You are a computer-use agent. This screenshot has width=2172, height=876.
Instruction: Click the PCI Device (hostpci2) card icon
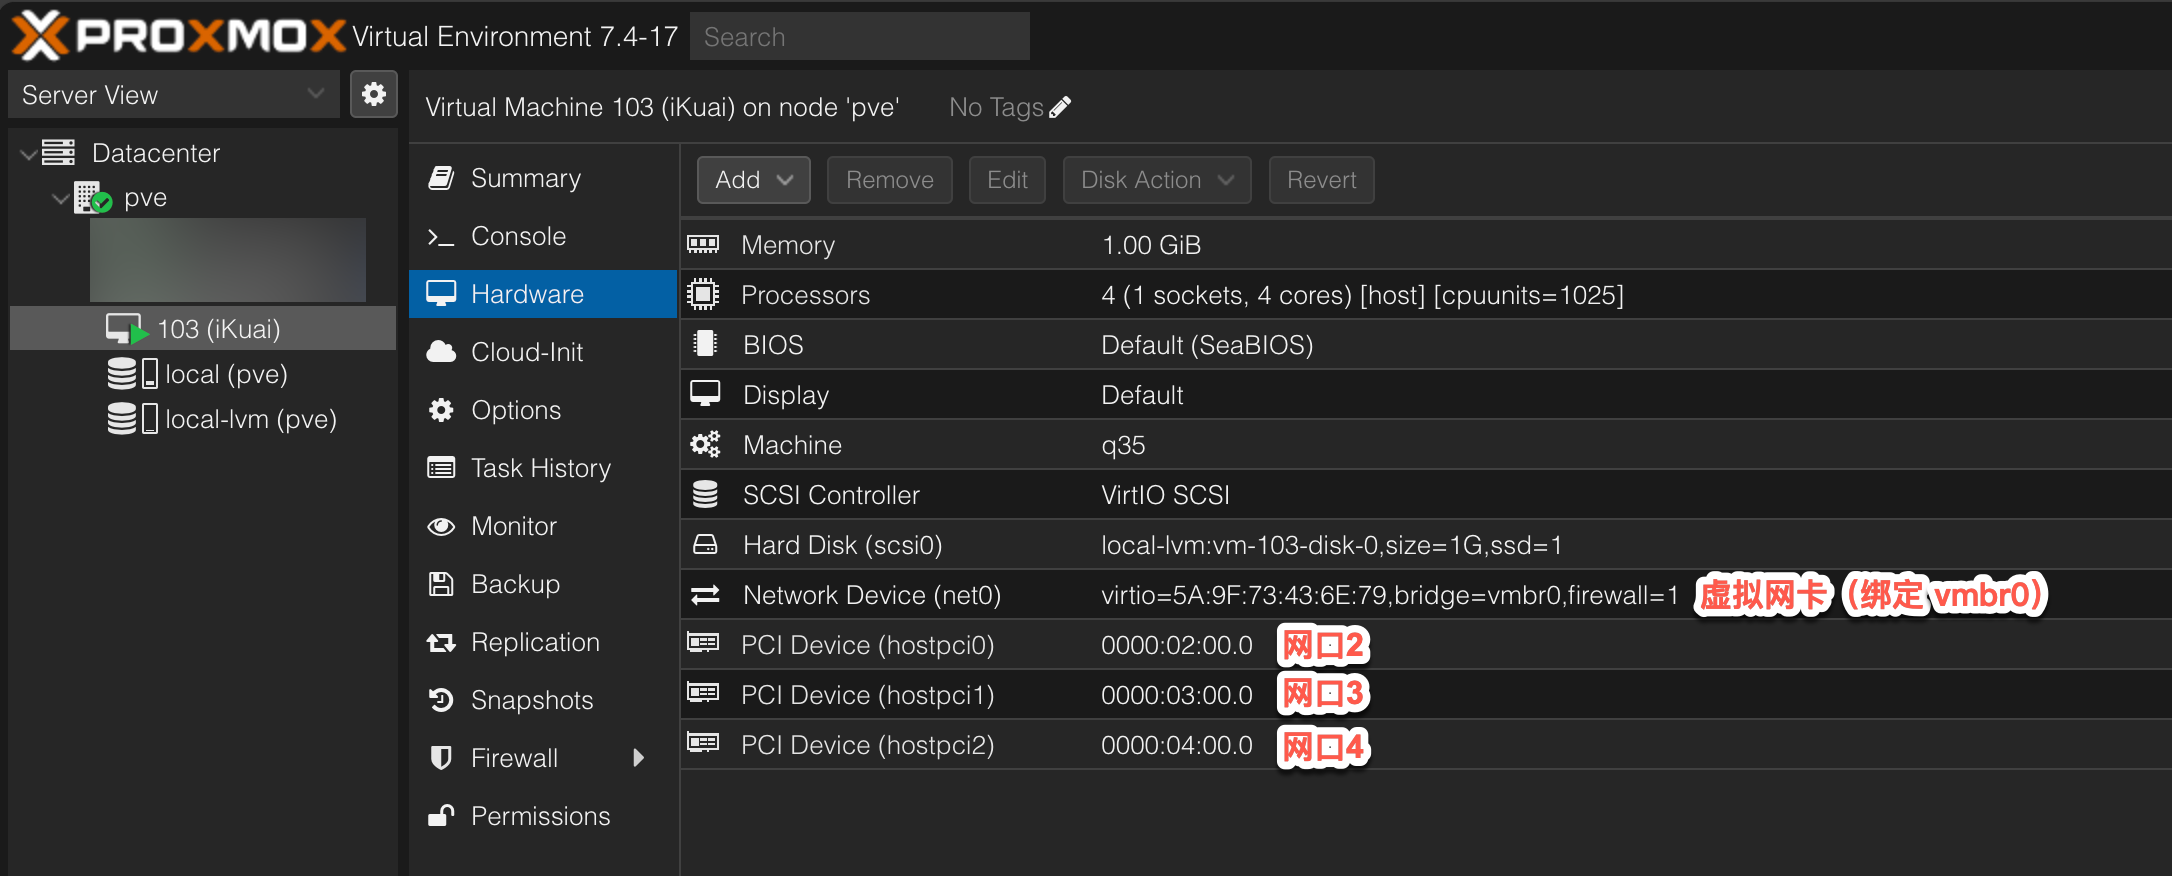pyautogui.click(x=703, y=743)
